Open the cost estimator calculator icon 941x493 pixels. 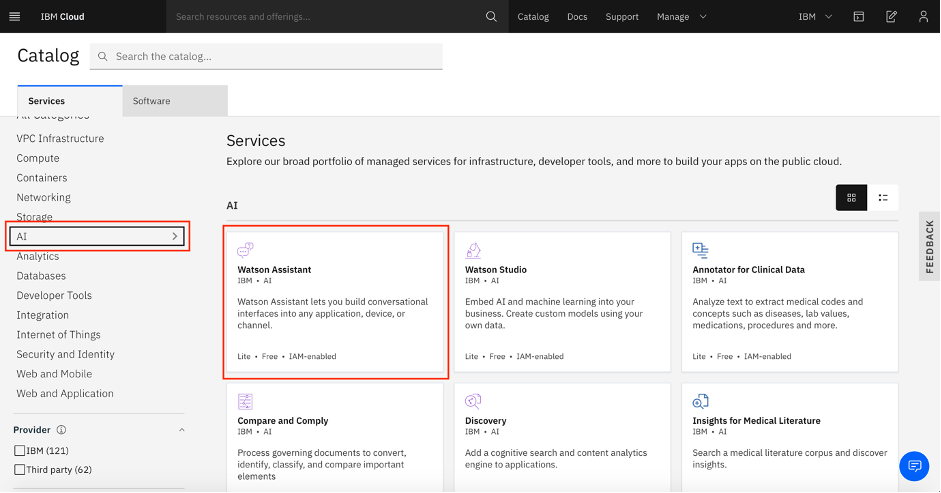click(859, 16)
